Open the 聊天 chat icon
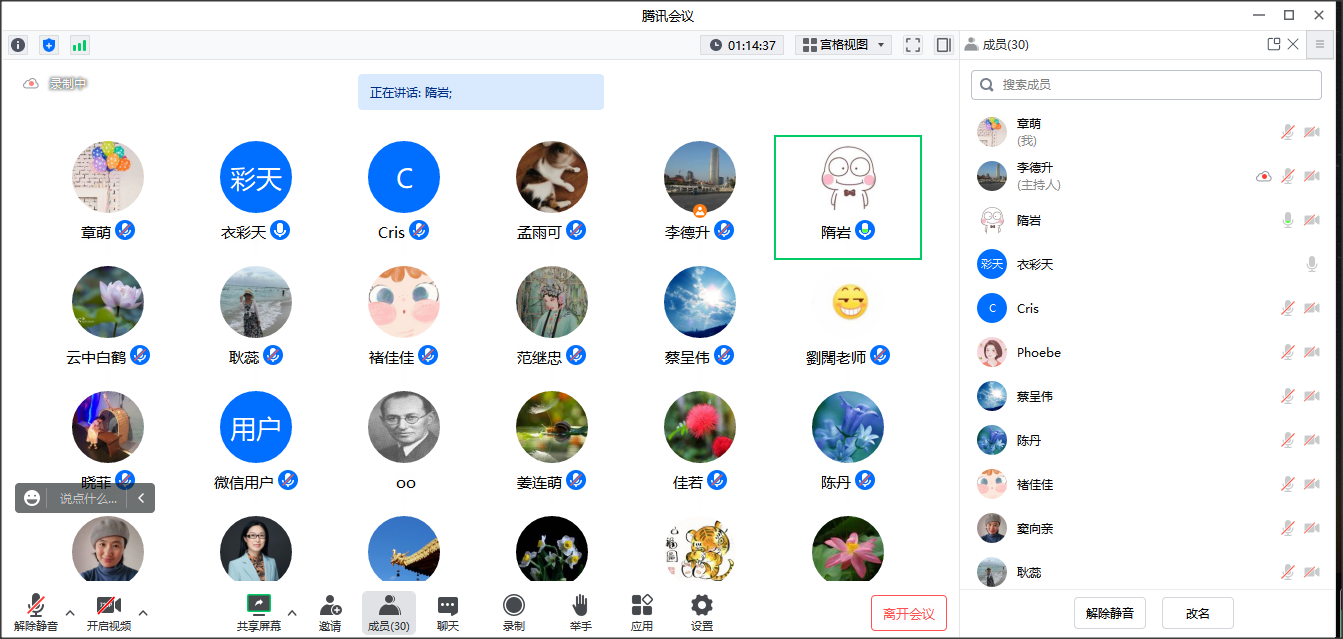Viewport: 1343px width, 639px height. tap(448, 612)
